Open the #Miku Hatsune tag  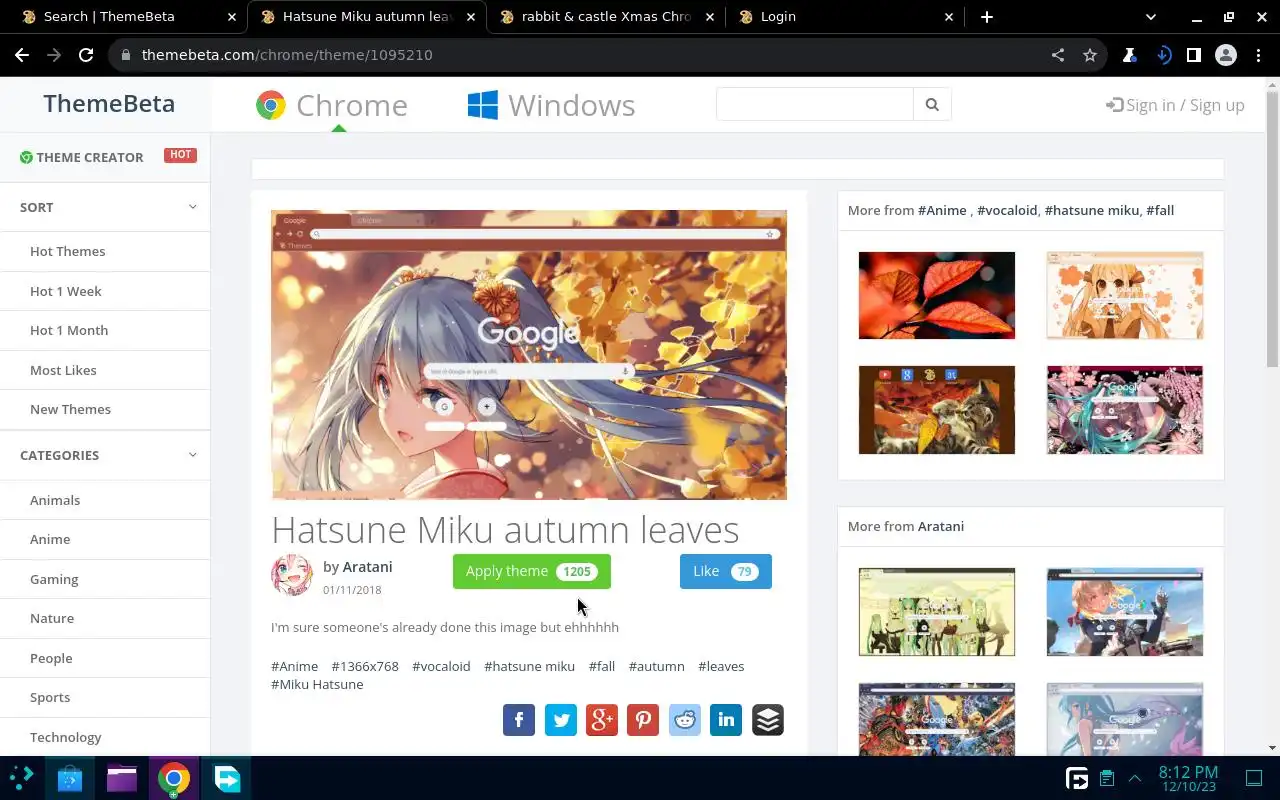pyautogui.click(x=317, y=684)
